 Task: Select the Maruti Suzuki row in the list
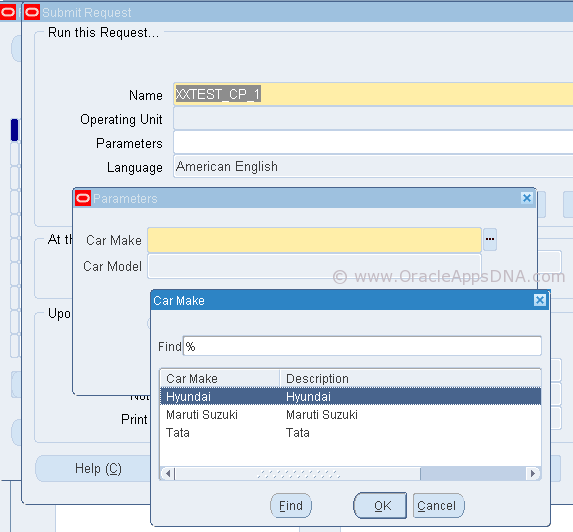tap(350, 415)
